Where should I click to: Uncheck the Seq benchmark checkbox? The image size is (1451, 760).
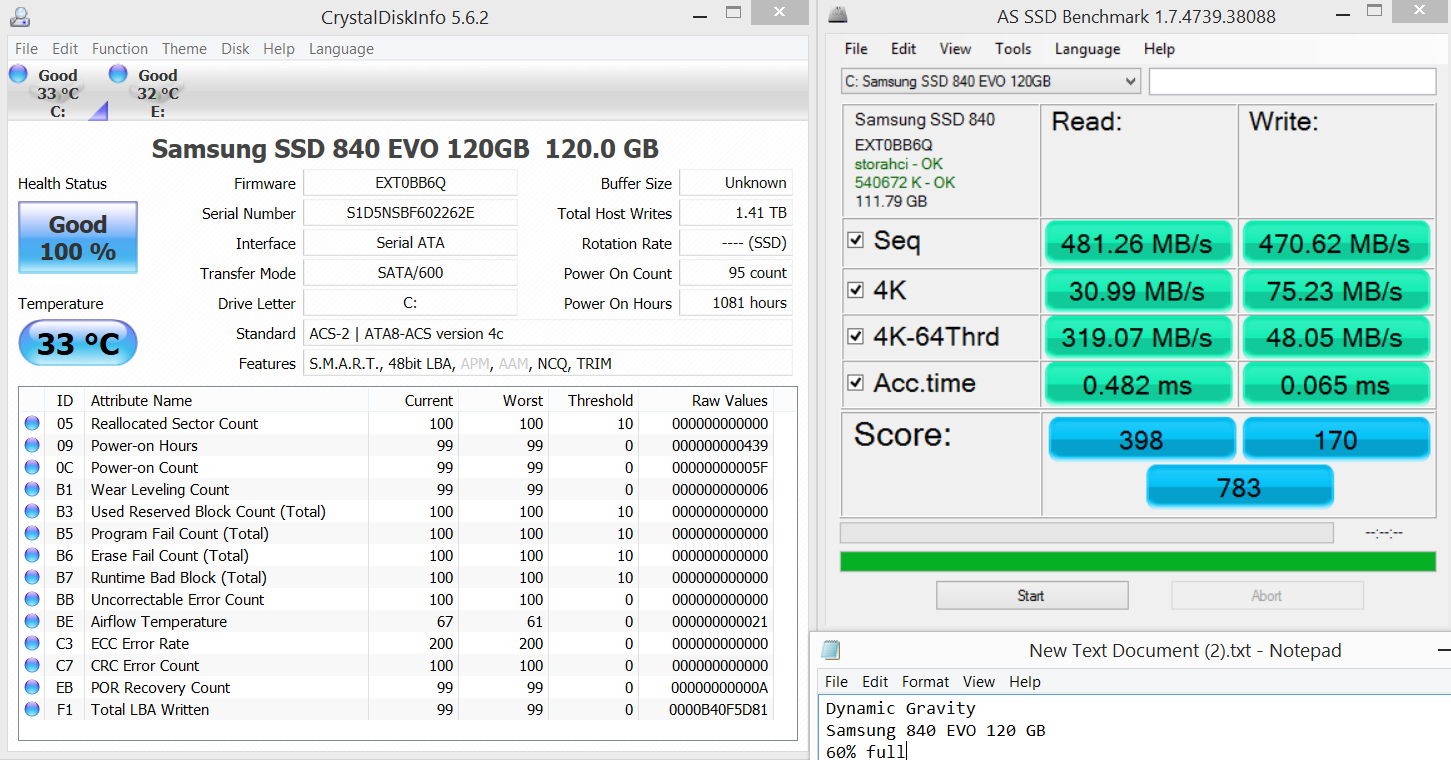[x=856, y=240]
